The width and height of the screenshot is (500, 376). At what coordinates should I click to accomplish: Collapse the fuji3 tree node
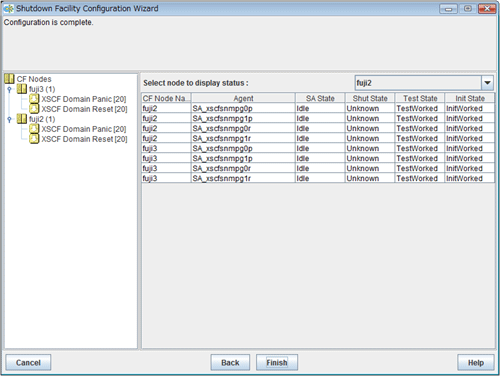click(x=10, y=89)
